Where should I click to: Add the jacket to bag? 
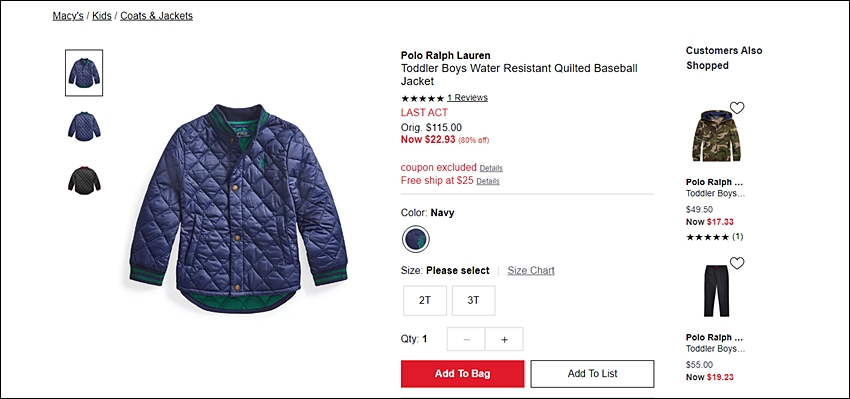pyautogui.click(x=462, y=374)
